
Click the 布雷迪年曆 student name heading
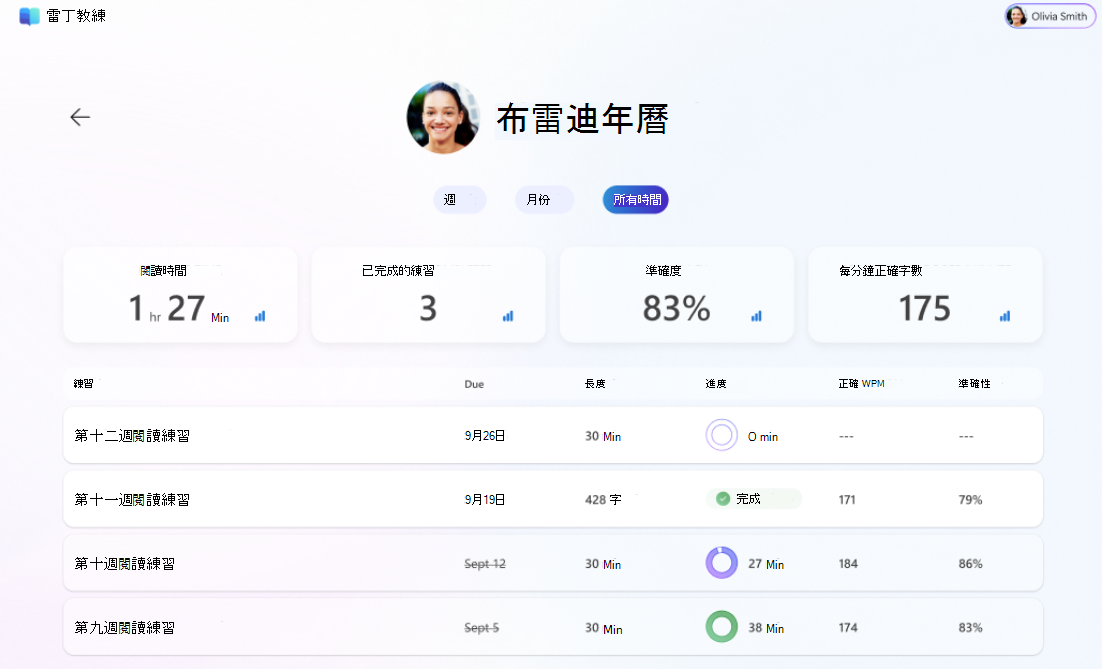click(583, 119)
